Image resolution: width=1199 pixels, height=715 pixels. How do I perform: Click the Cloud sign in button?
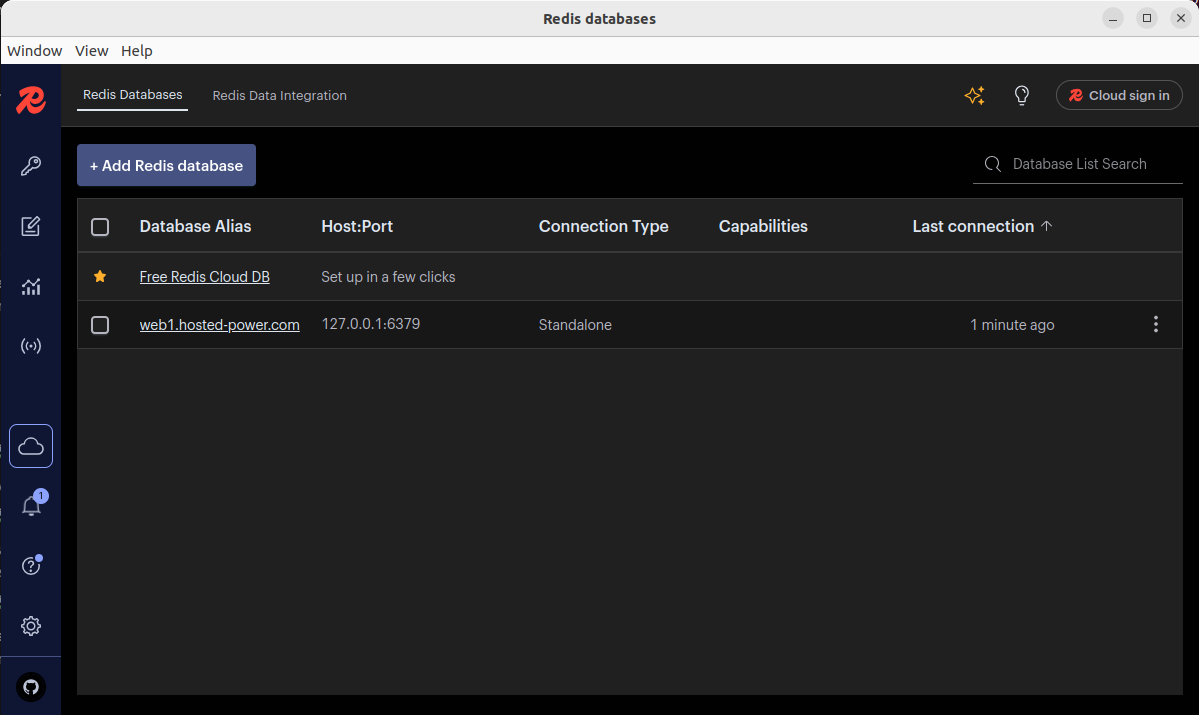1119,96
